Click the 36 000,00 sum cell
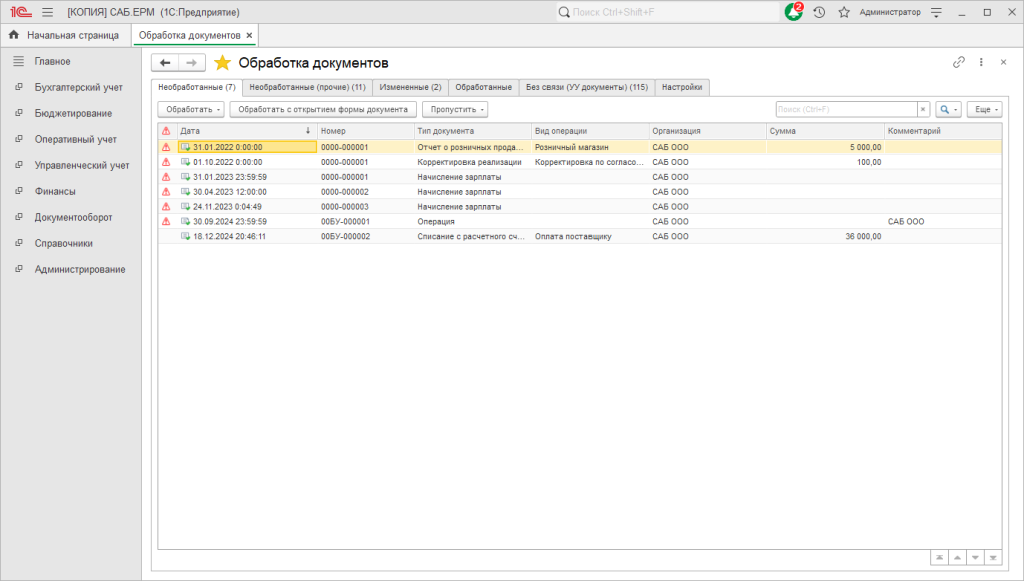 (825, 236)
